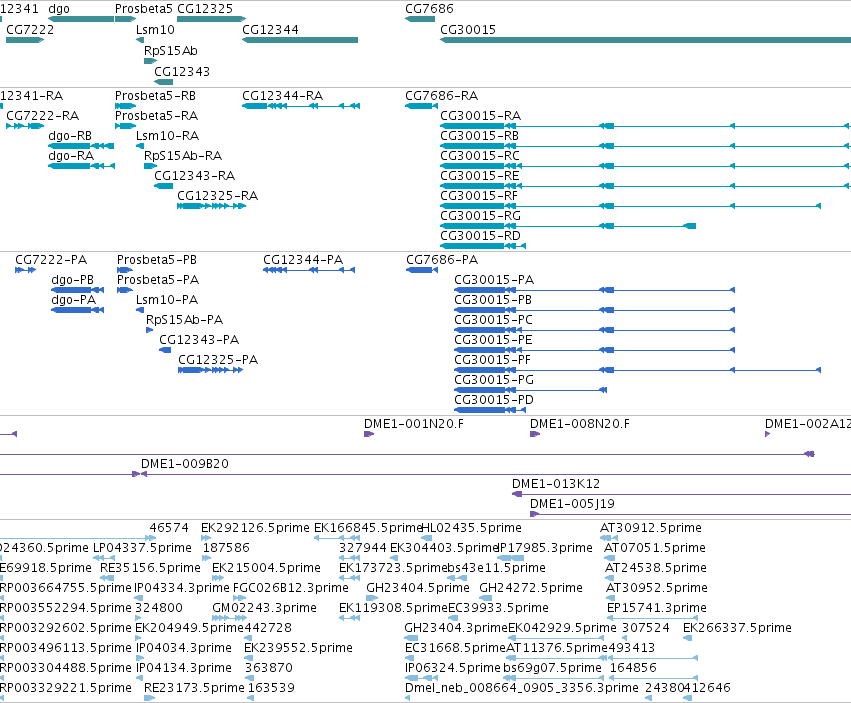Image resolution: width=851 pixels, height=703 pixels.
Task: Select the CG30015 gene label
Action: [x=468, y=29]
